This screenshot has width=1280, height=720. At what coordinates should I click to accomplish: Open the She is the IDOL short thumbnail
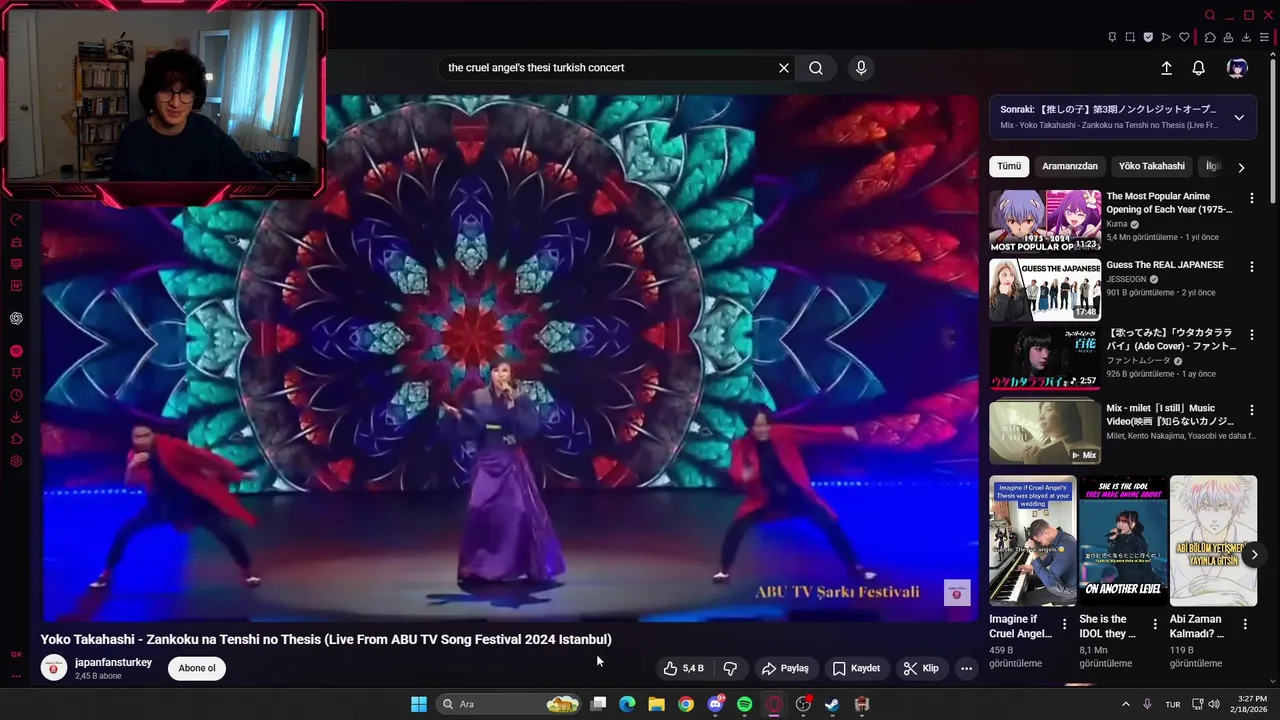tap(1123, 541)
